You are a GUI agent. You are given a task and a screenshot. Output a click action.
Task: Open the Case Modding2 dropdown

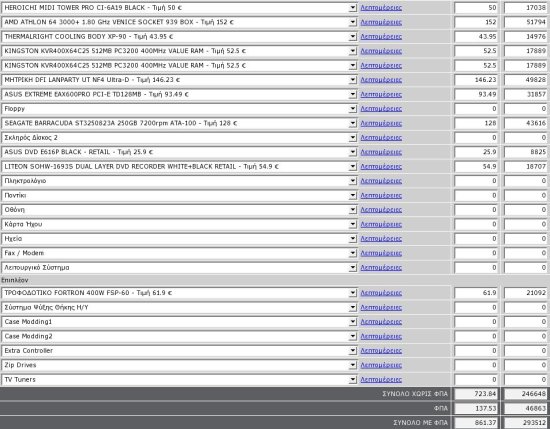pyautogui.click(x=179, y=336)
